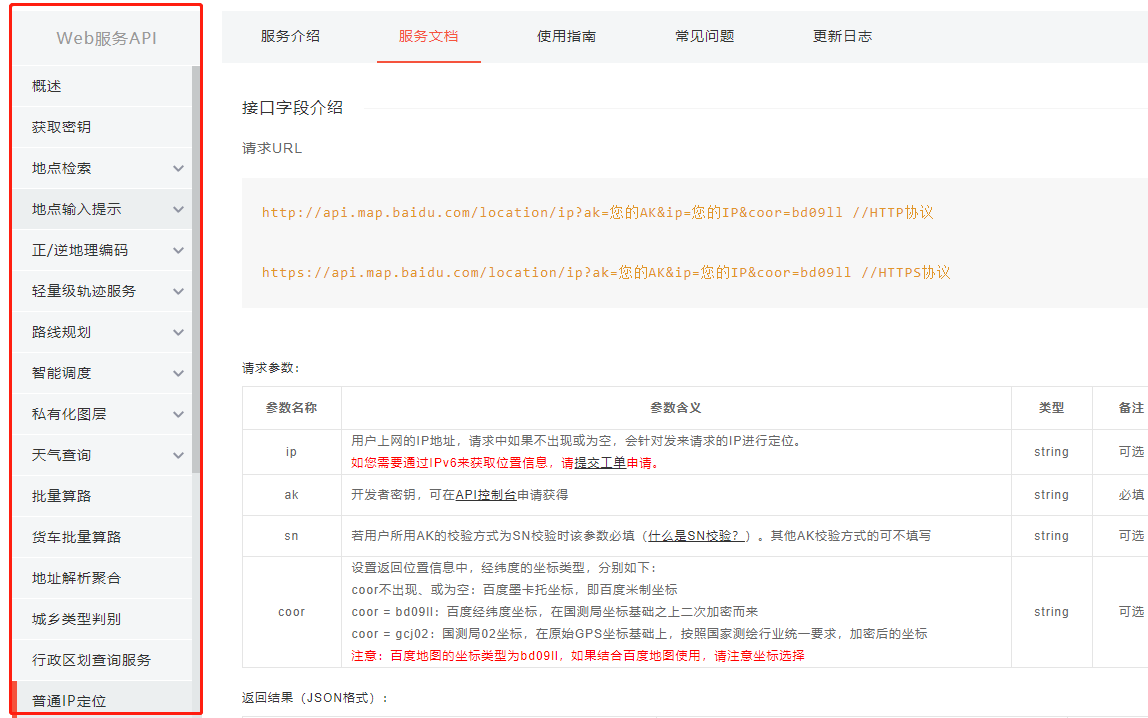Click the coor = gcj02 description line
1148x718 pixels.
pyautogui.click(x=639, y=634)
